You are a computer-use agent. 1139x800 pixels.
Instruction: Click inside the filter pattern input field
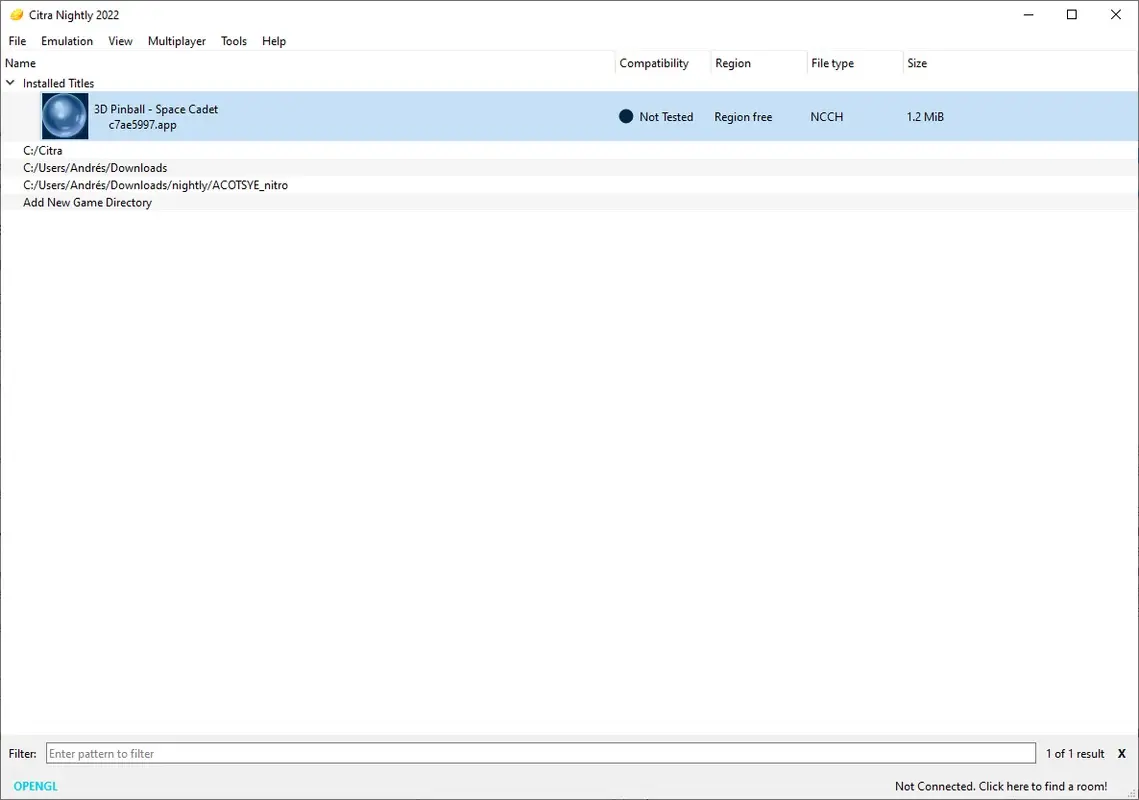pos(540,753)
